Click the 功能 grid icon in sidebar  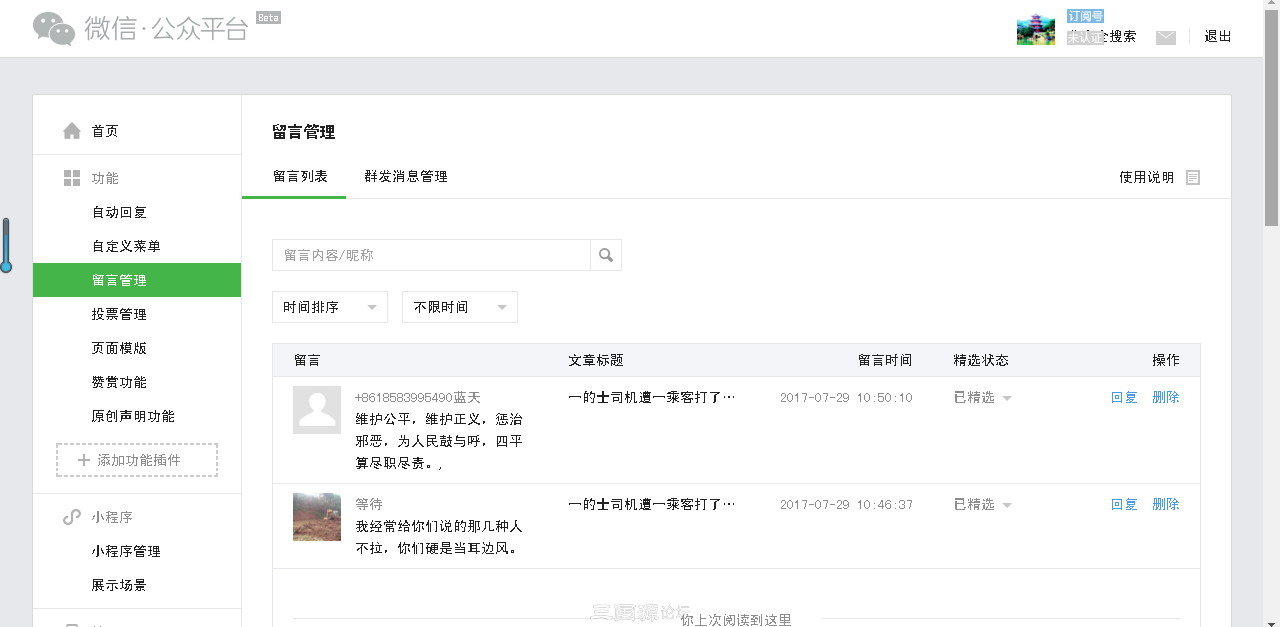click(x=72, y=178)
